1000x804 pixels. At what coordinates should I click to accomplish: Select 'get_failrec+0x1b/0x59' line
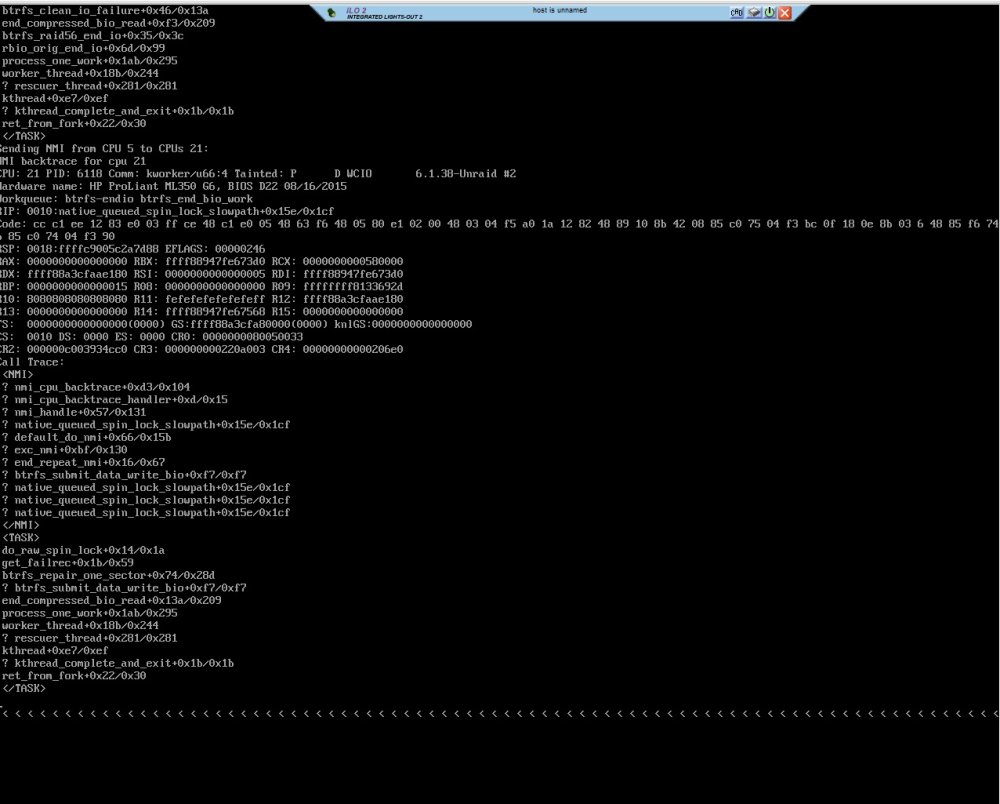(x=68, y=563)
